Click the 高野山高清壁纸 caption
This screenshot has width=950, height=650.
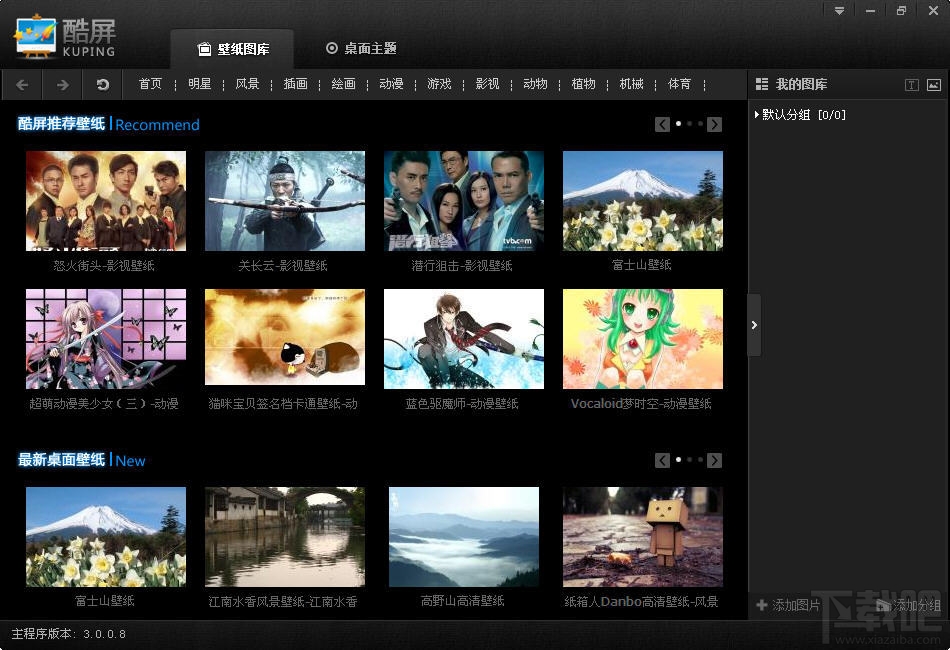pos(463,601)
